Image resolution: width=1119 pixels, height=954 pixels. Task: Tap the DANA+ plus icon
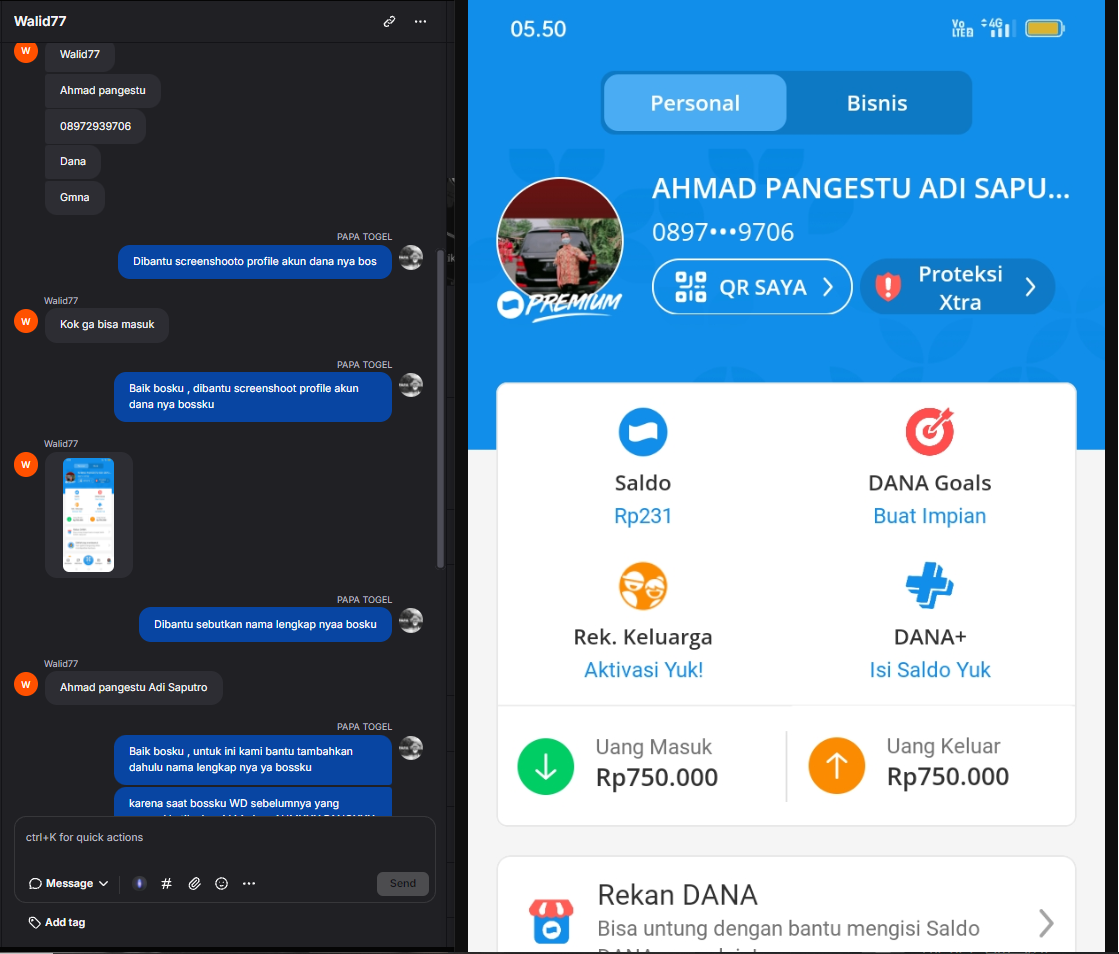tap(930, 585)
